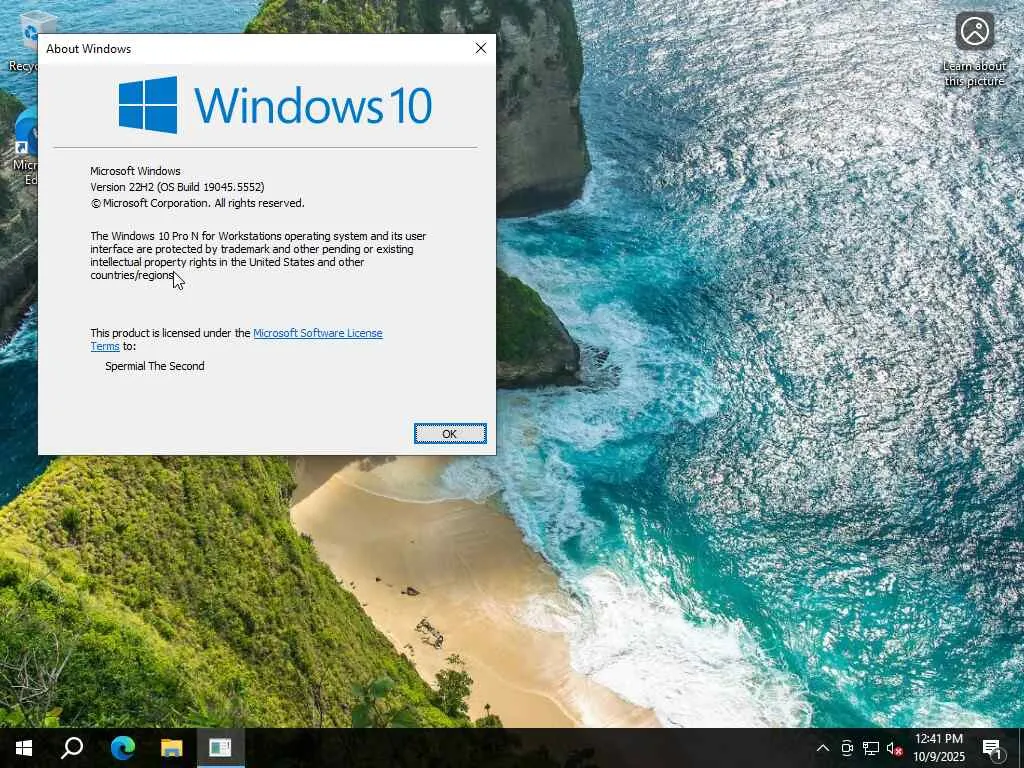
Task: Open the Windows Start menu
Action: point(24,748)
